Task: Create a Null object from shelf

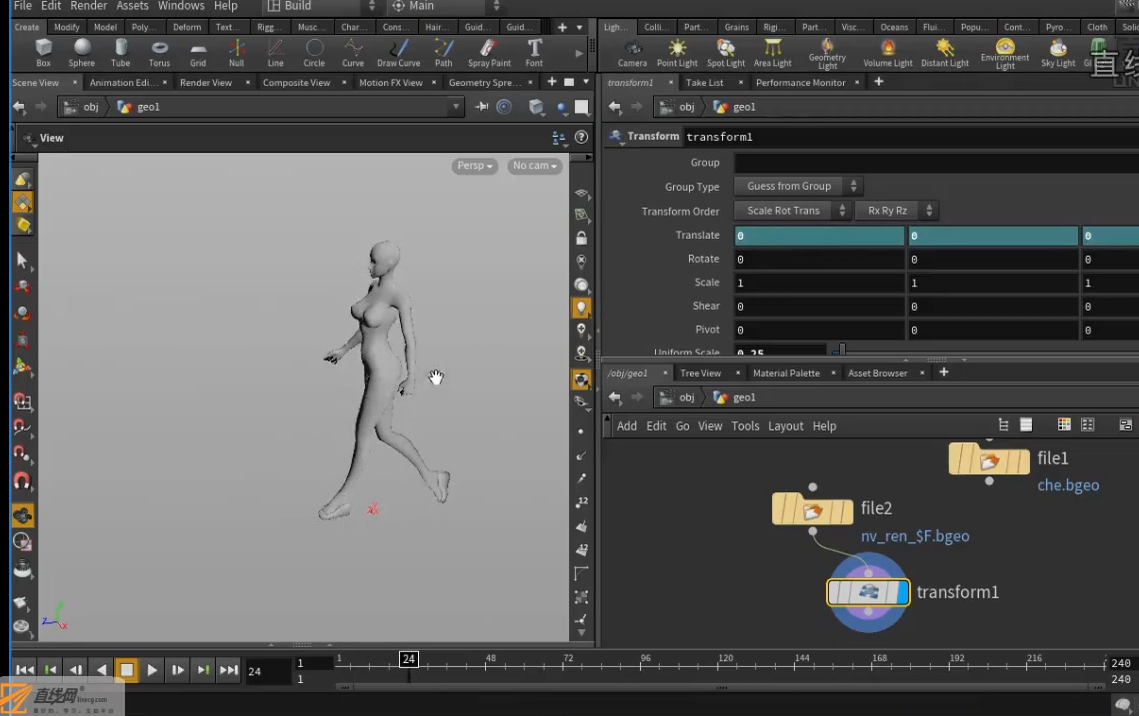Action: click(237, 53)
